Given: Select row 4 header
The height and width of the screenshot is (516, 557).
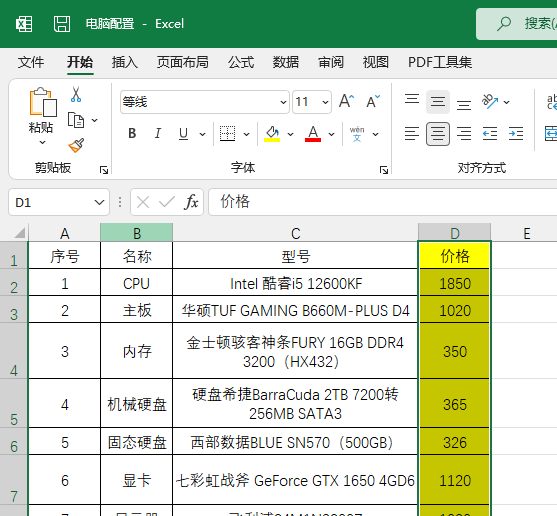Looking at the screenshot, I should (x=13, y=351).
